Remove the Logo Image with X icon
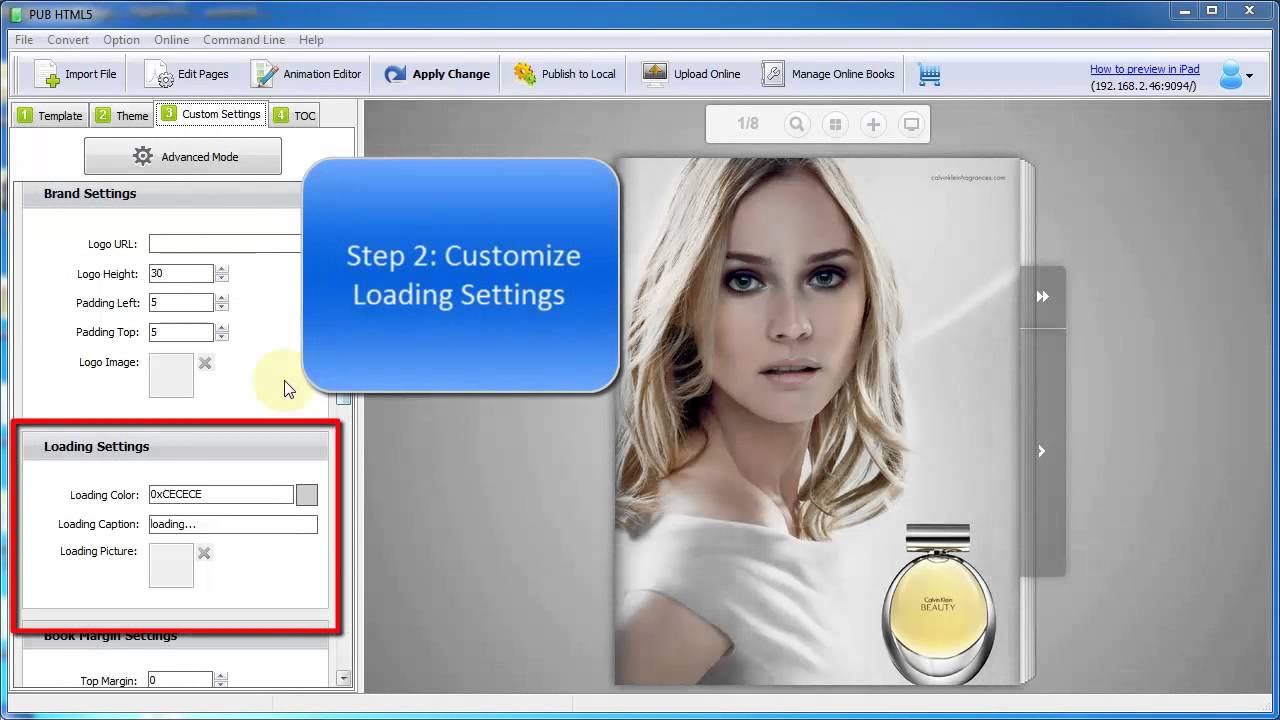Screen dimensions: 1280x720 click(205, 363)
